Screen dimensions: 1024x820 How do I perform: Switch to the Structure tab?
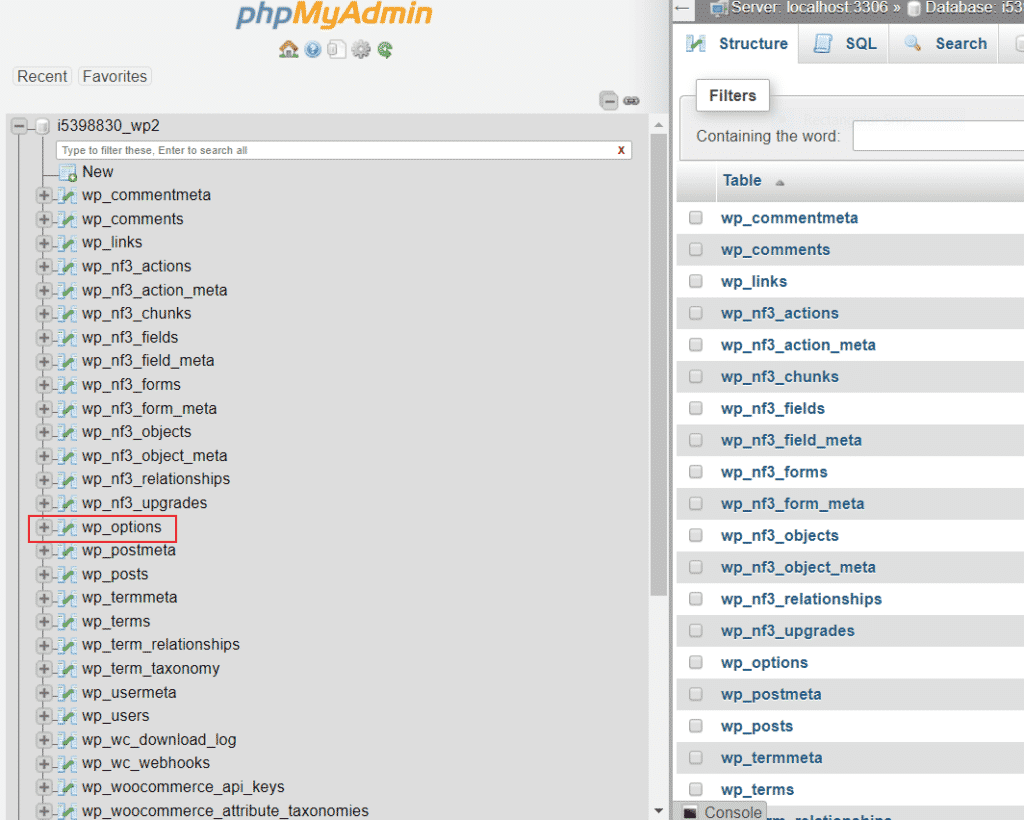pos(737,44)
